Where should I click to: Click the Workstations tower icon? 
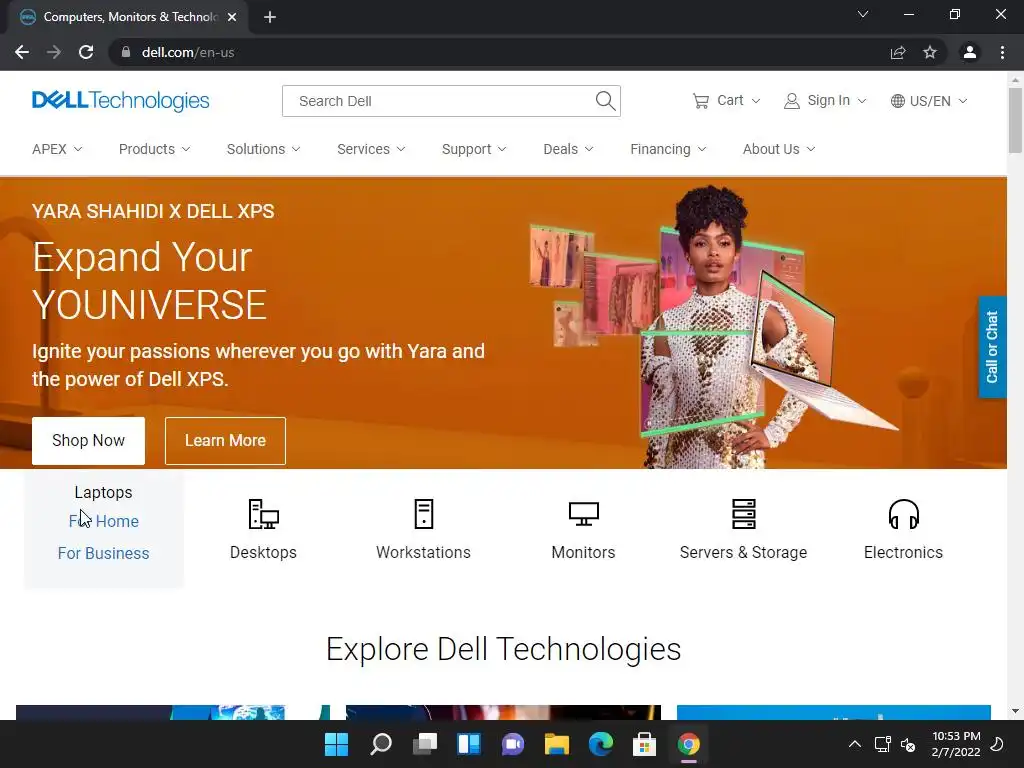(x=424, y=514)
